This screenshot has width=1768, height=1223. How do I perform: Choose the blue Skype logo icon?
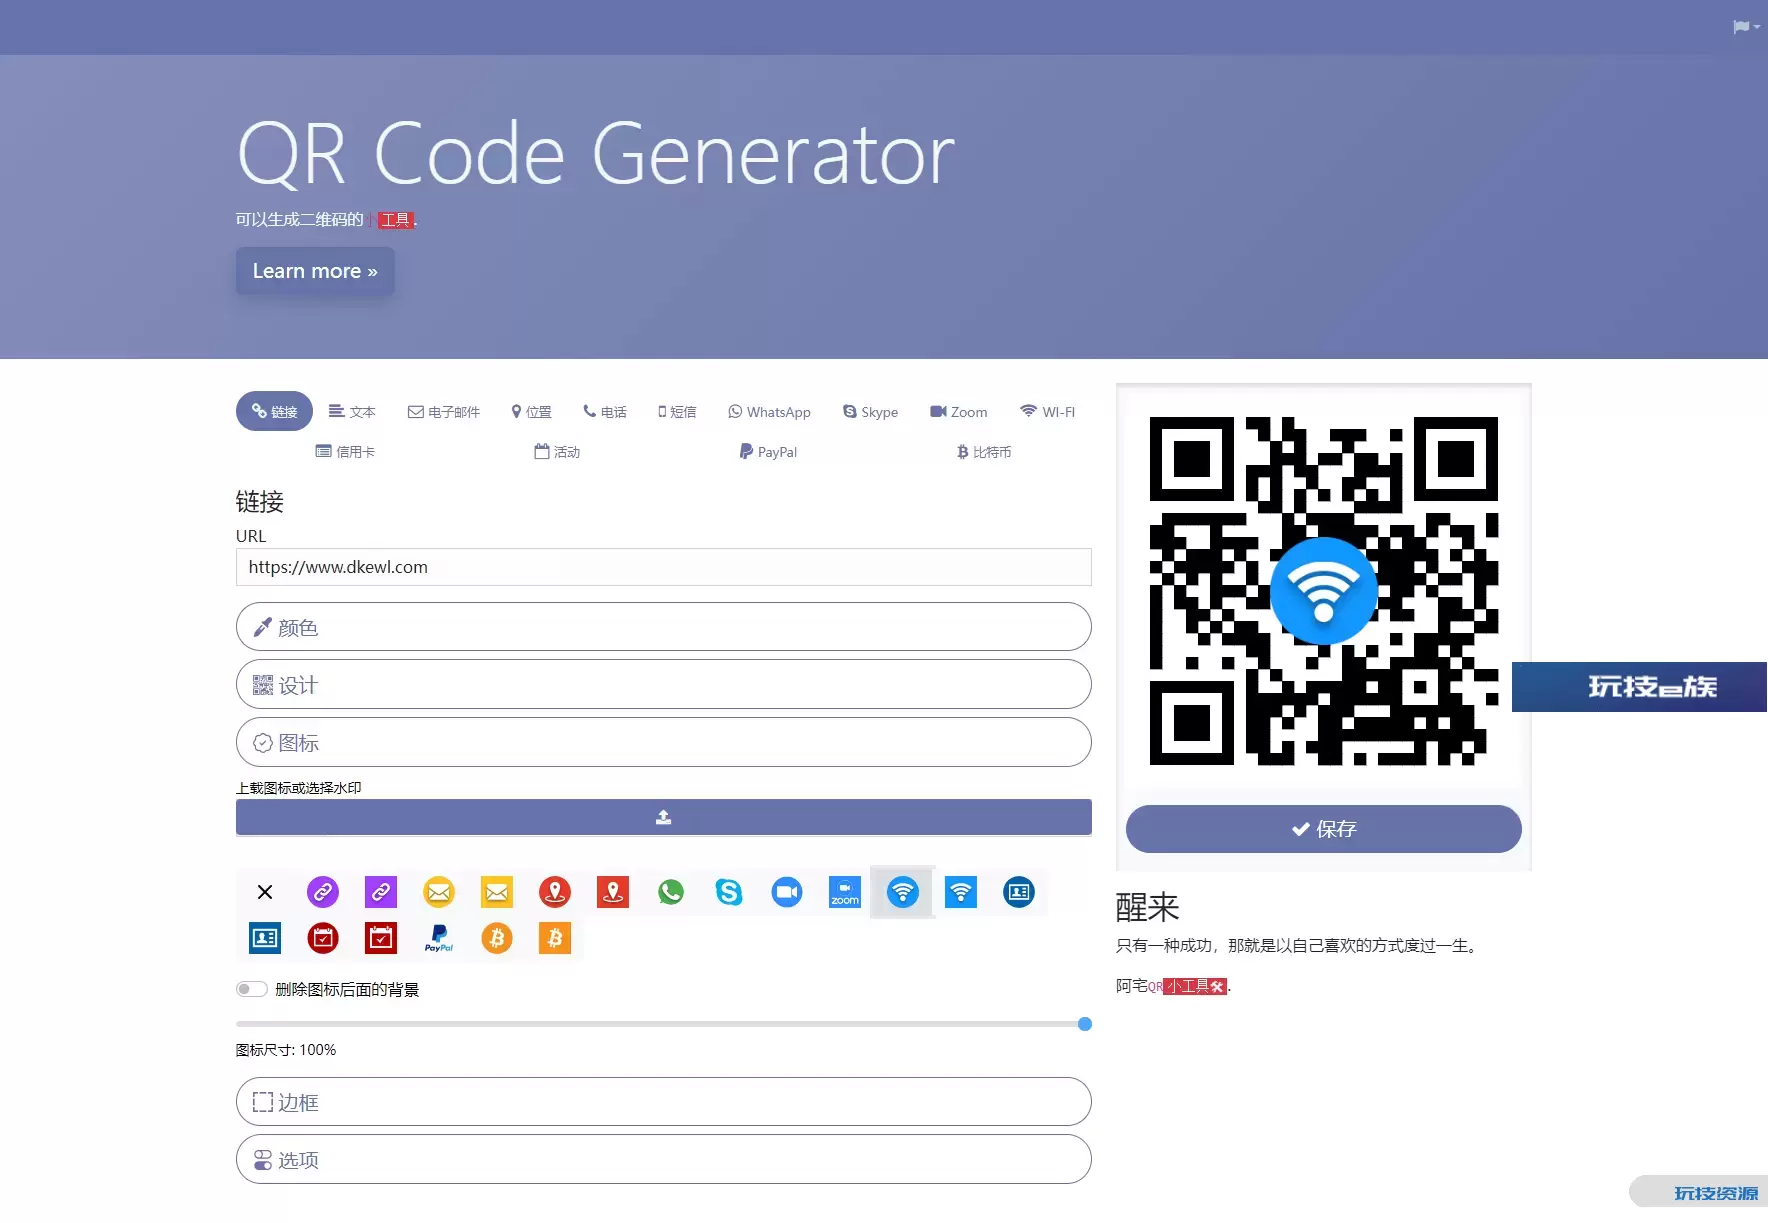pyautogui.click(x=729, y=892)
